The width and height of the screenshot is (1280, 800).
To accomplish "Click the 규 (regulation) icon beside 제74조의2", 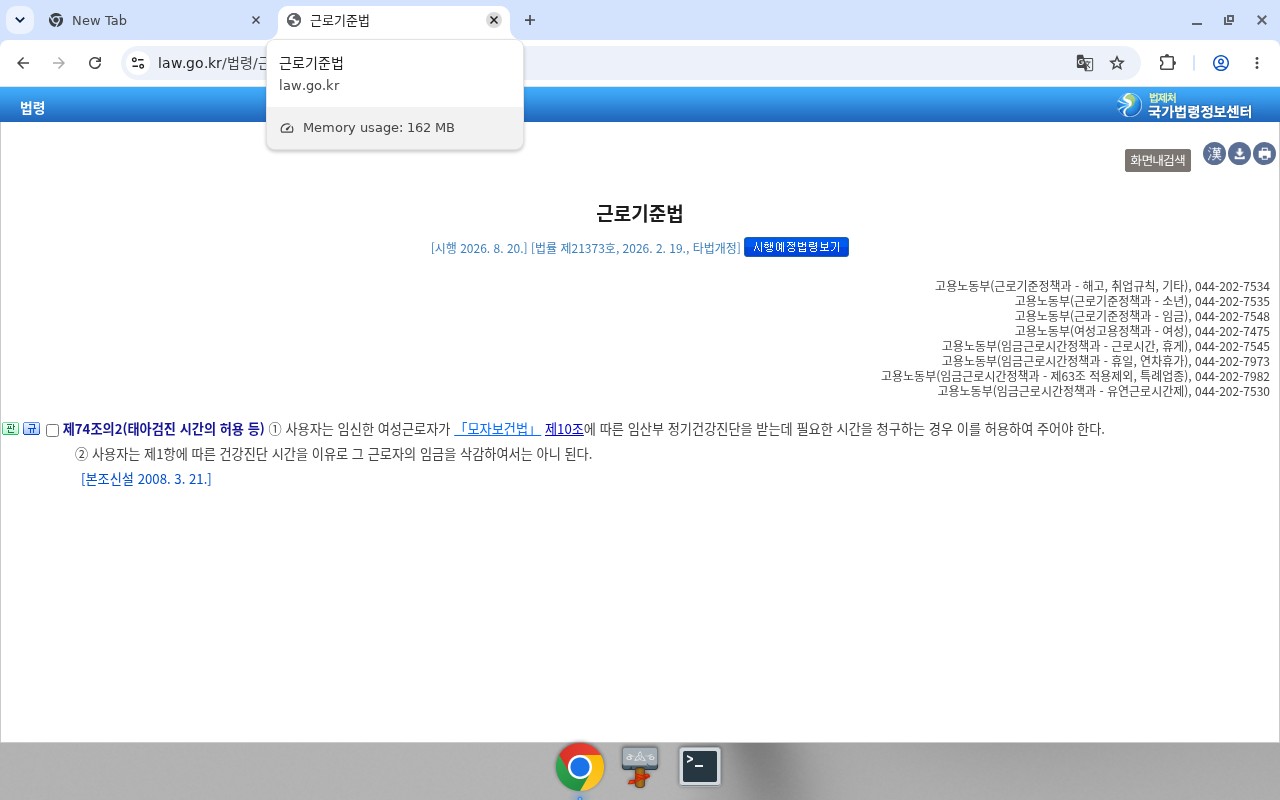I will click(x=31, y=429).
